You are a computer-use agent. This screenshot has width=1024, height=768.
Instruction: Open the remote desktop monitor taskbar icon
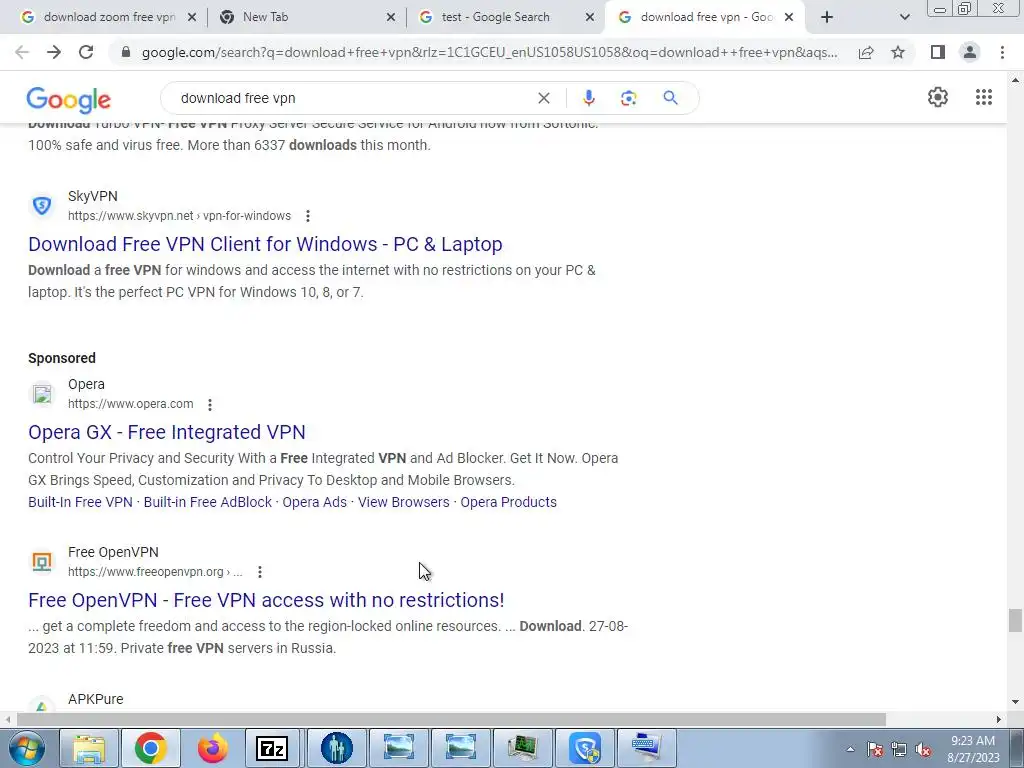[522, 748]
